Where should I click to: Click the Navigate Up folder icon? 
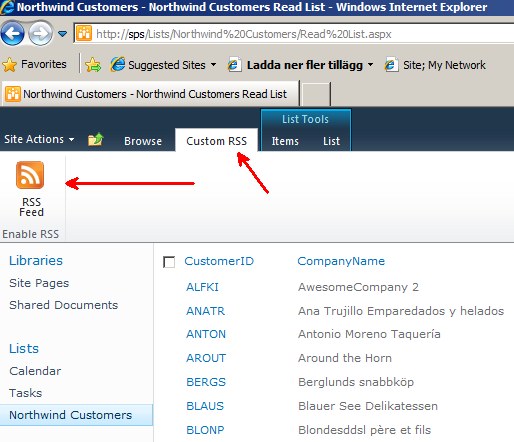[x=96, y=139]
